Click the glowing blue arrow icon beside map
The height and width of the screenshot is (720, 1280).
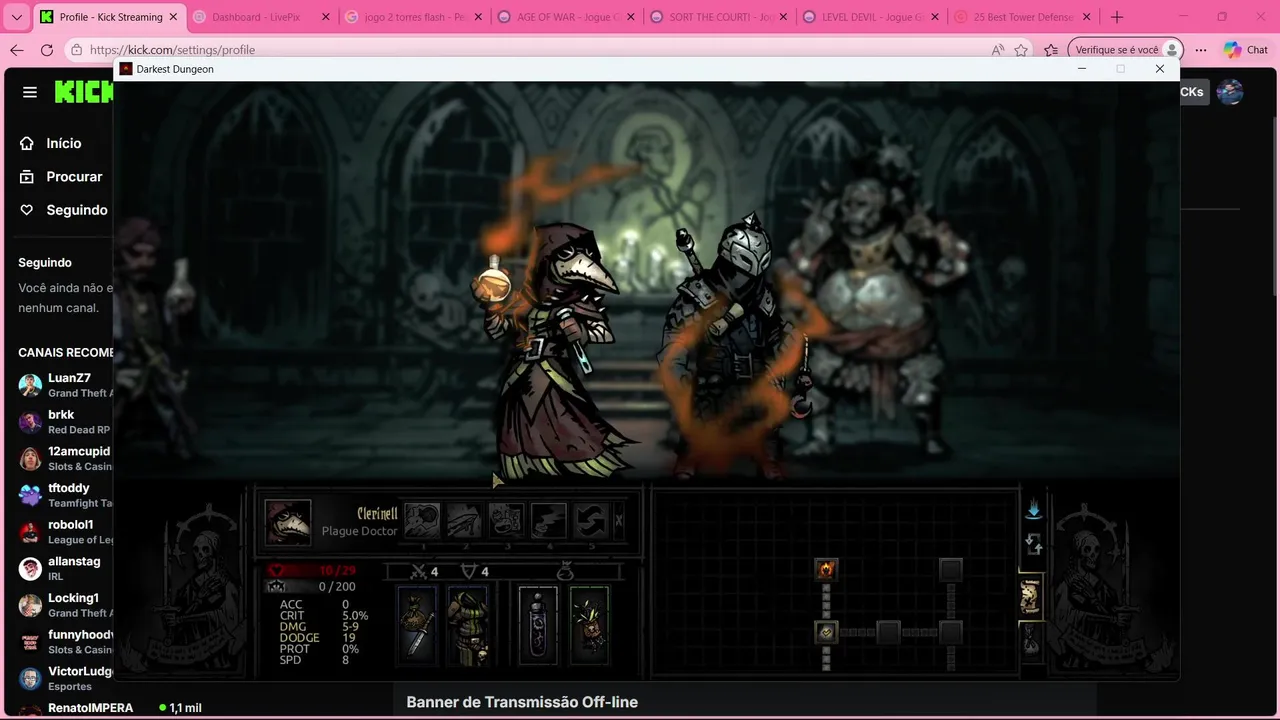click(x=1033, y=510)
